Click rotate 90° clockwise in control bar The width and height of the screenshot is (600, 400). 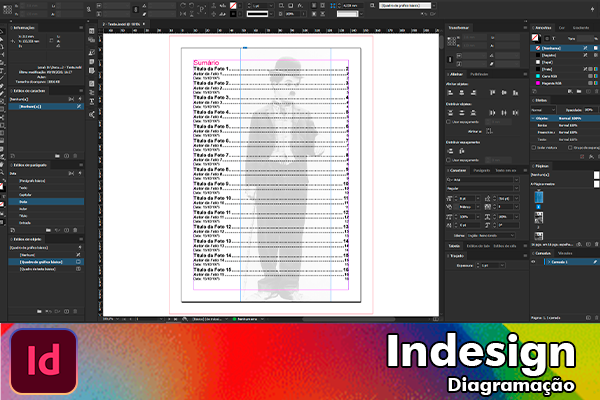(x=183, y=5)
